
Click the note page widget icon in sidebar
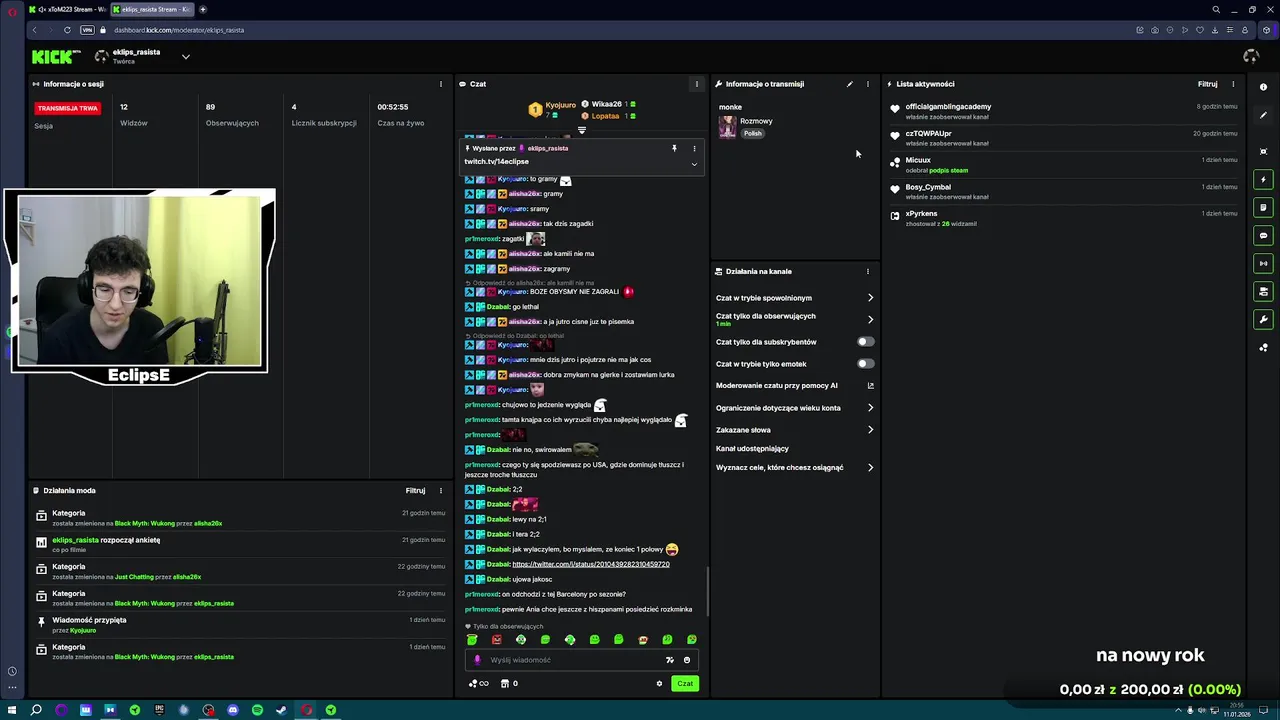click(1263, 208)
